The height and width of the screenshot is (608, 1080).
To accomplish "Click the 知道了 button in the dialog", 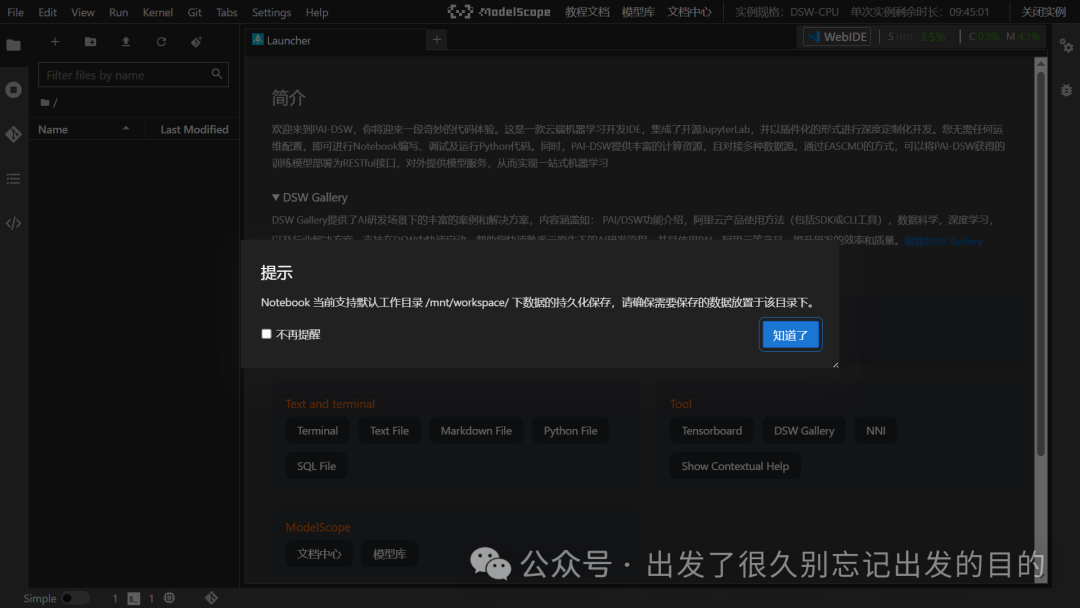I will [x=790, y=334].
